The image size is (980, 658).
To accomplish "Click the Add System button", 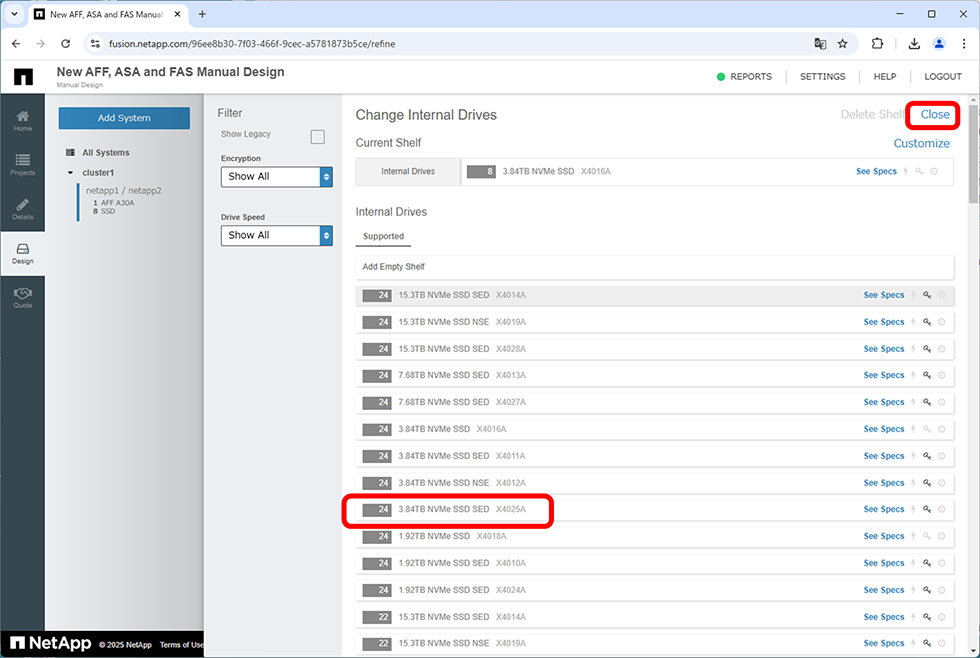I will coord(124,118).
